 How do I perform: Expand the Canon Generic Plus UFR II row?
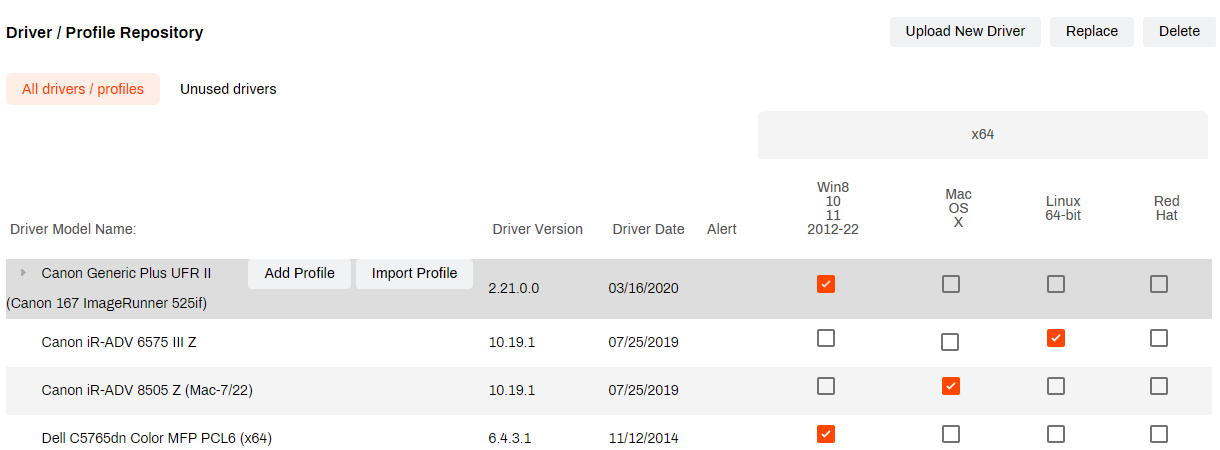pyautogui.click(x=23, y=272)
